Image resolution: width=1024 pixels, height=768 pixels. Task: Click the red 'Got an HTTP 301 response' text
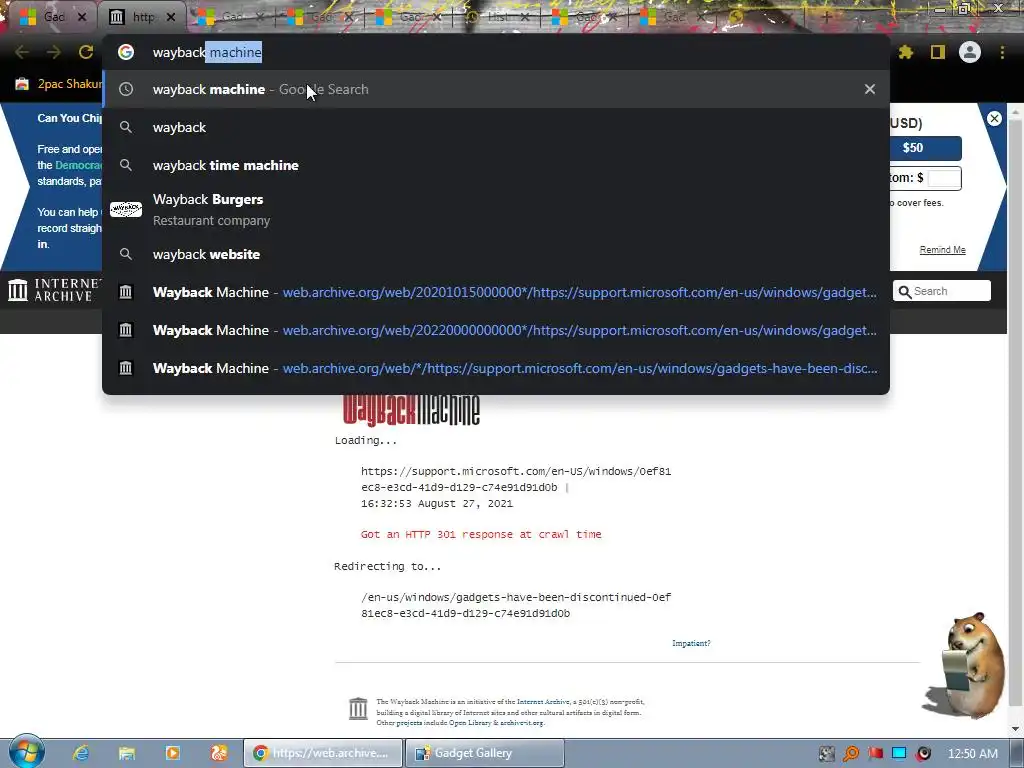tap(481, 534)
